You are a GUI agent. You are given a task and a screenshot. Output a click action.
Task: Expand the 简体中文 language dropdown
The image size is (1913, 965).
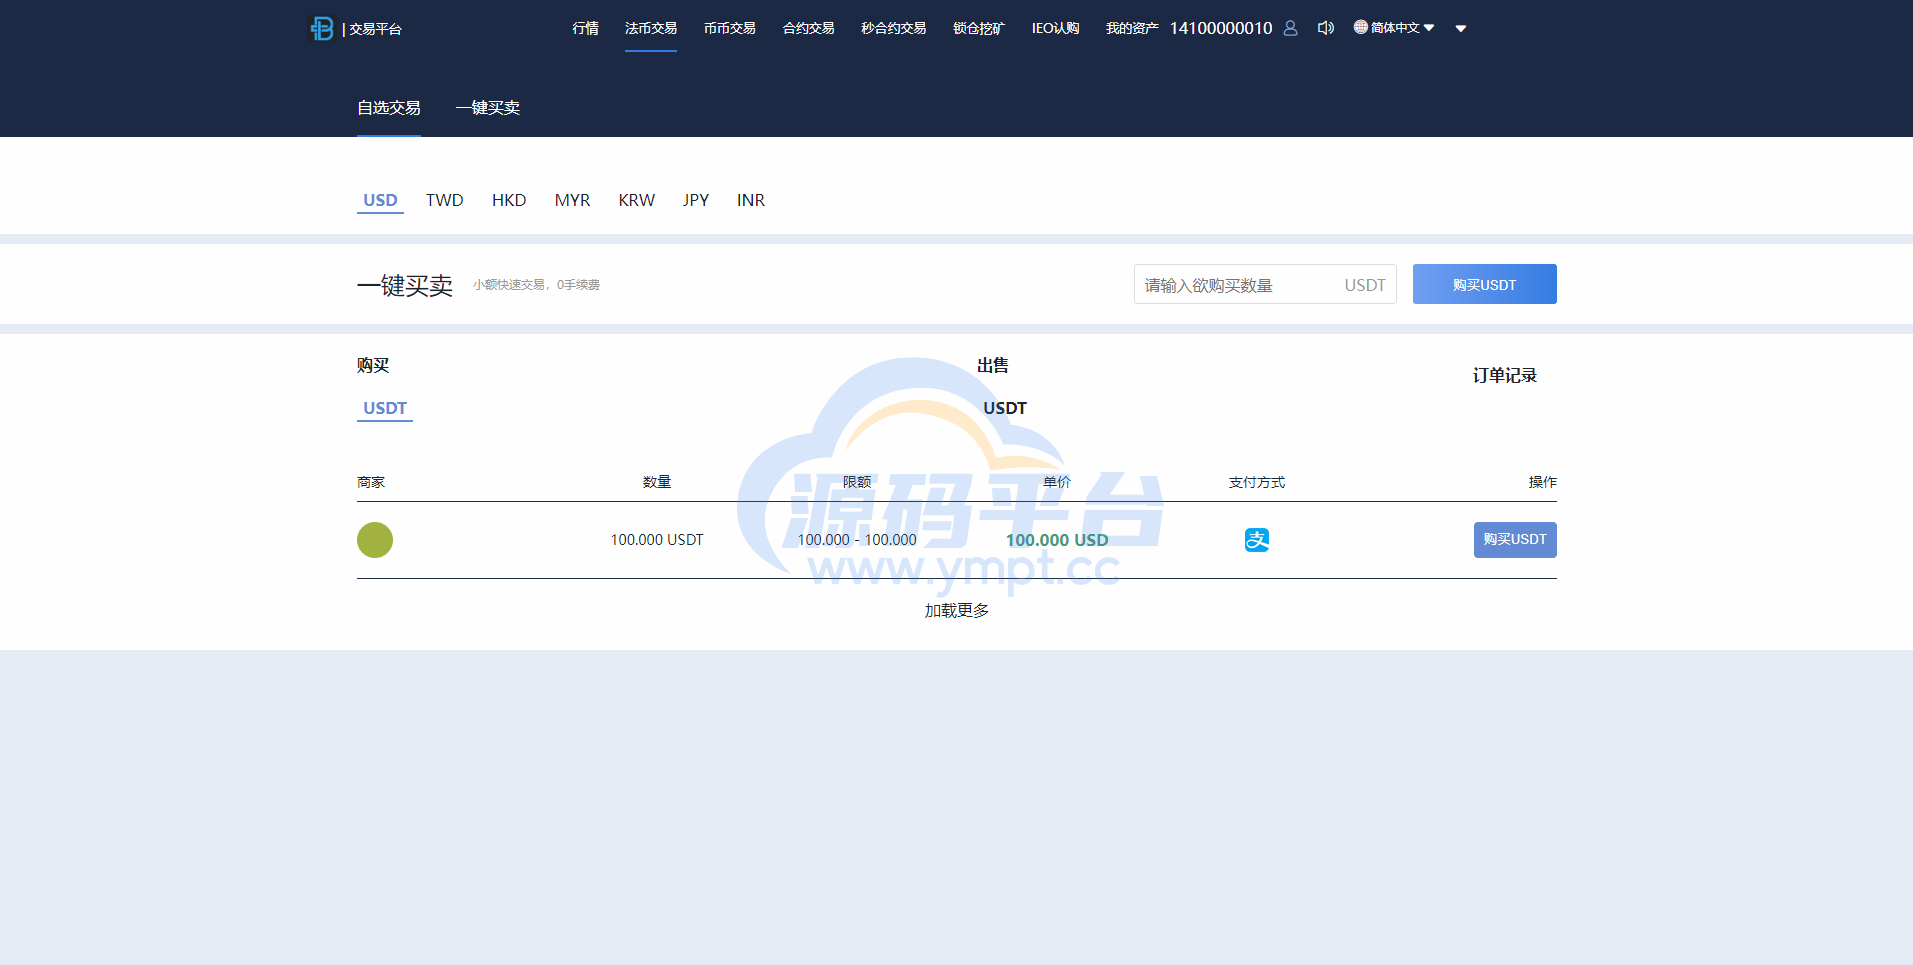click(1394, 28)
